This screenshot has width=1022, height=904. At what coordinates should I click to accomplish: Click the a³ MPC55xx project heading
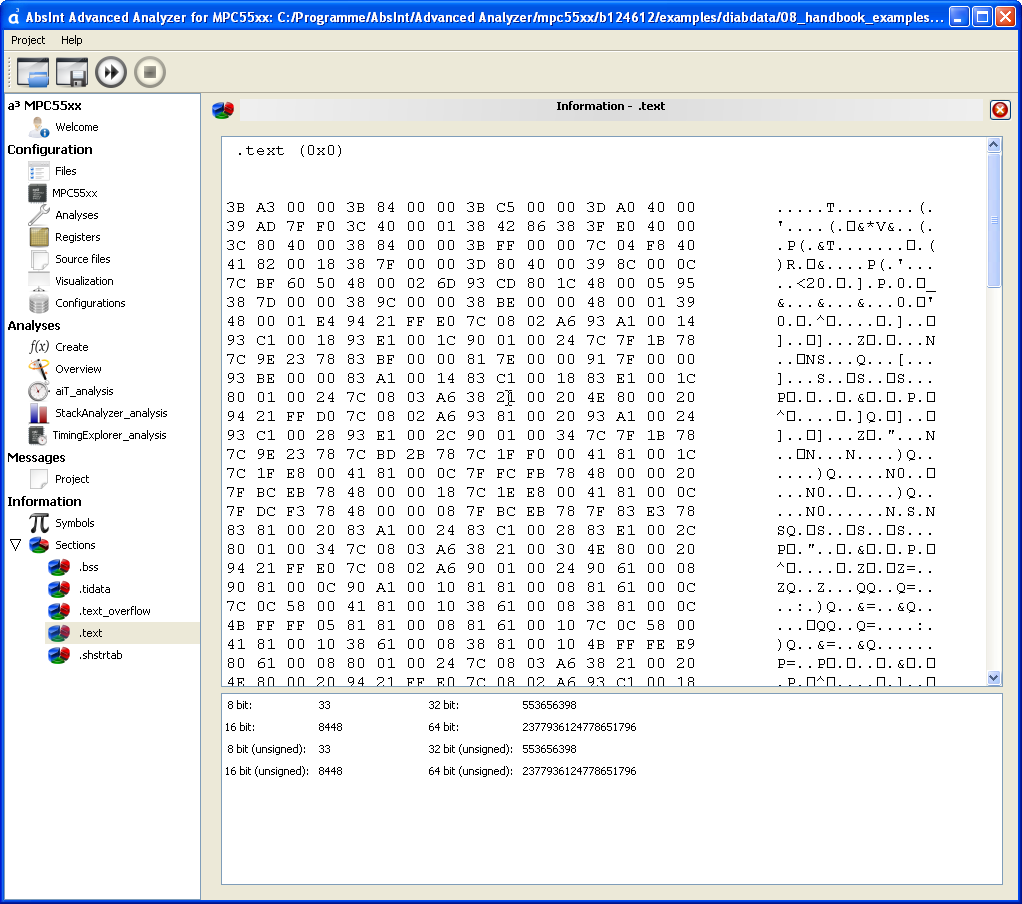[x=44, y=106]
